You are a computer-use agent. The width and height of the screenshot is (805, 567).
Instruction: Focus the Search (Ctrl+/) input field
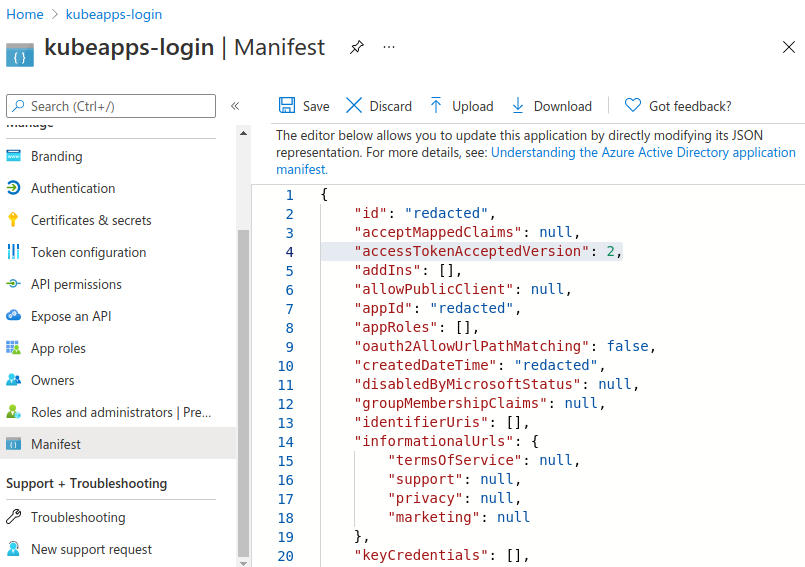tap(111, 106)
